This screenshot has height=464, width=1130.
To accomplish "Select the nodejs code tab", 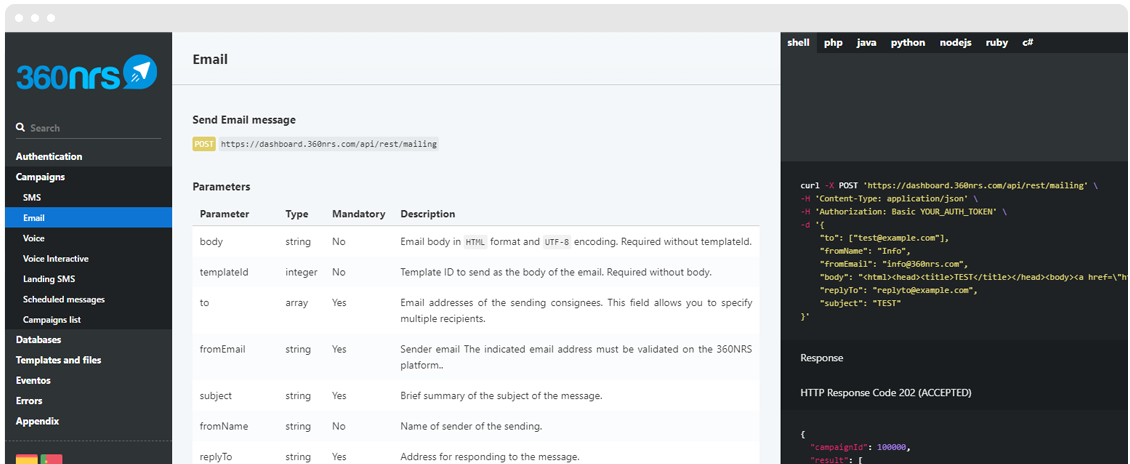I will (956, 43).
